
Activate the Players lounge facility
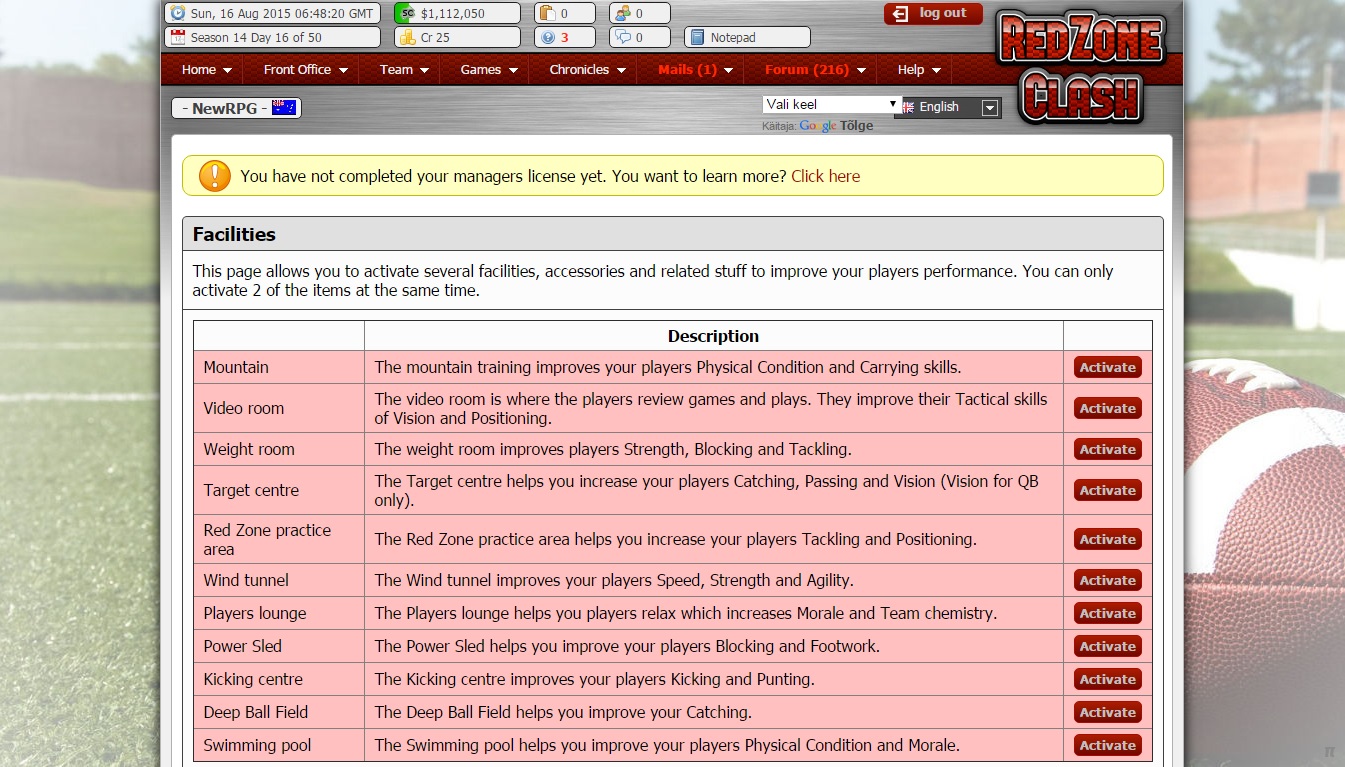point(1107,613)
